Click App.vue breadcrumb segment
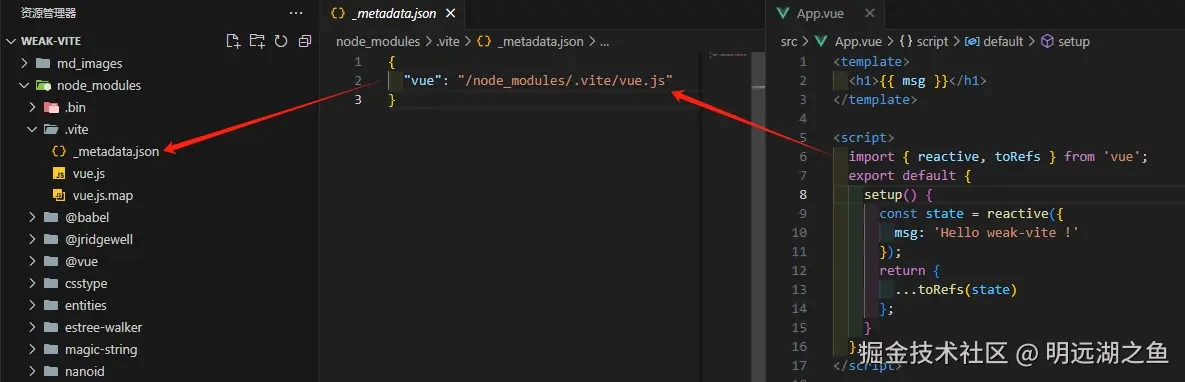This screenshot has height=382, width=1185. tap(859, 42)
